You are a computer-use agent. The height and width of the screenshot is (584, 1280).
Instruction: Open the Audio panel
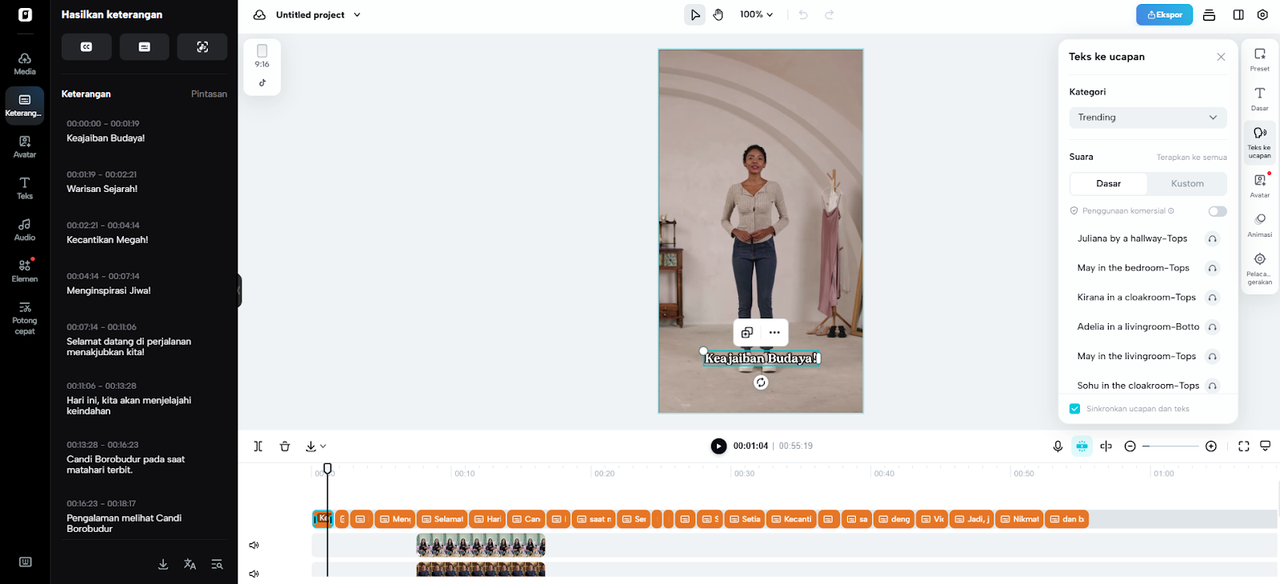point(25,229)
